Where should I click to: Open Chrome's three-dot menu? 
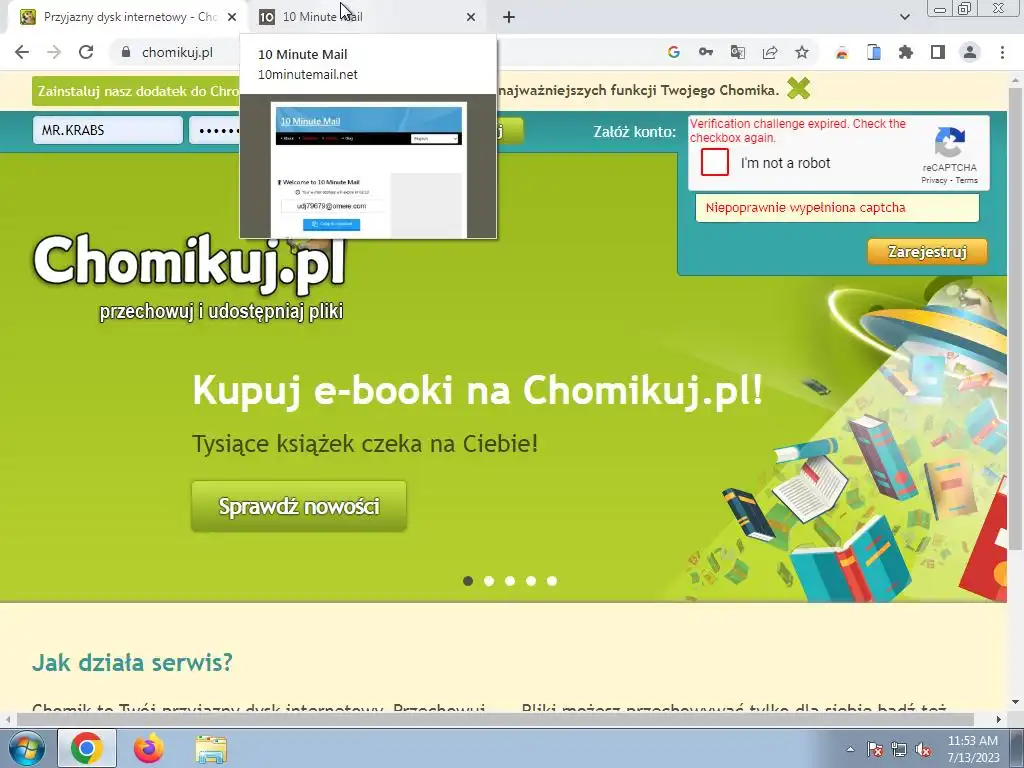click(1002, 52)
